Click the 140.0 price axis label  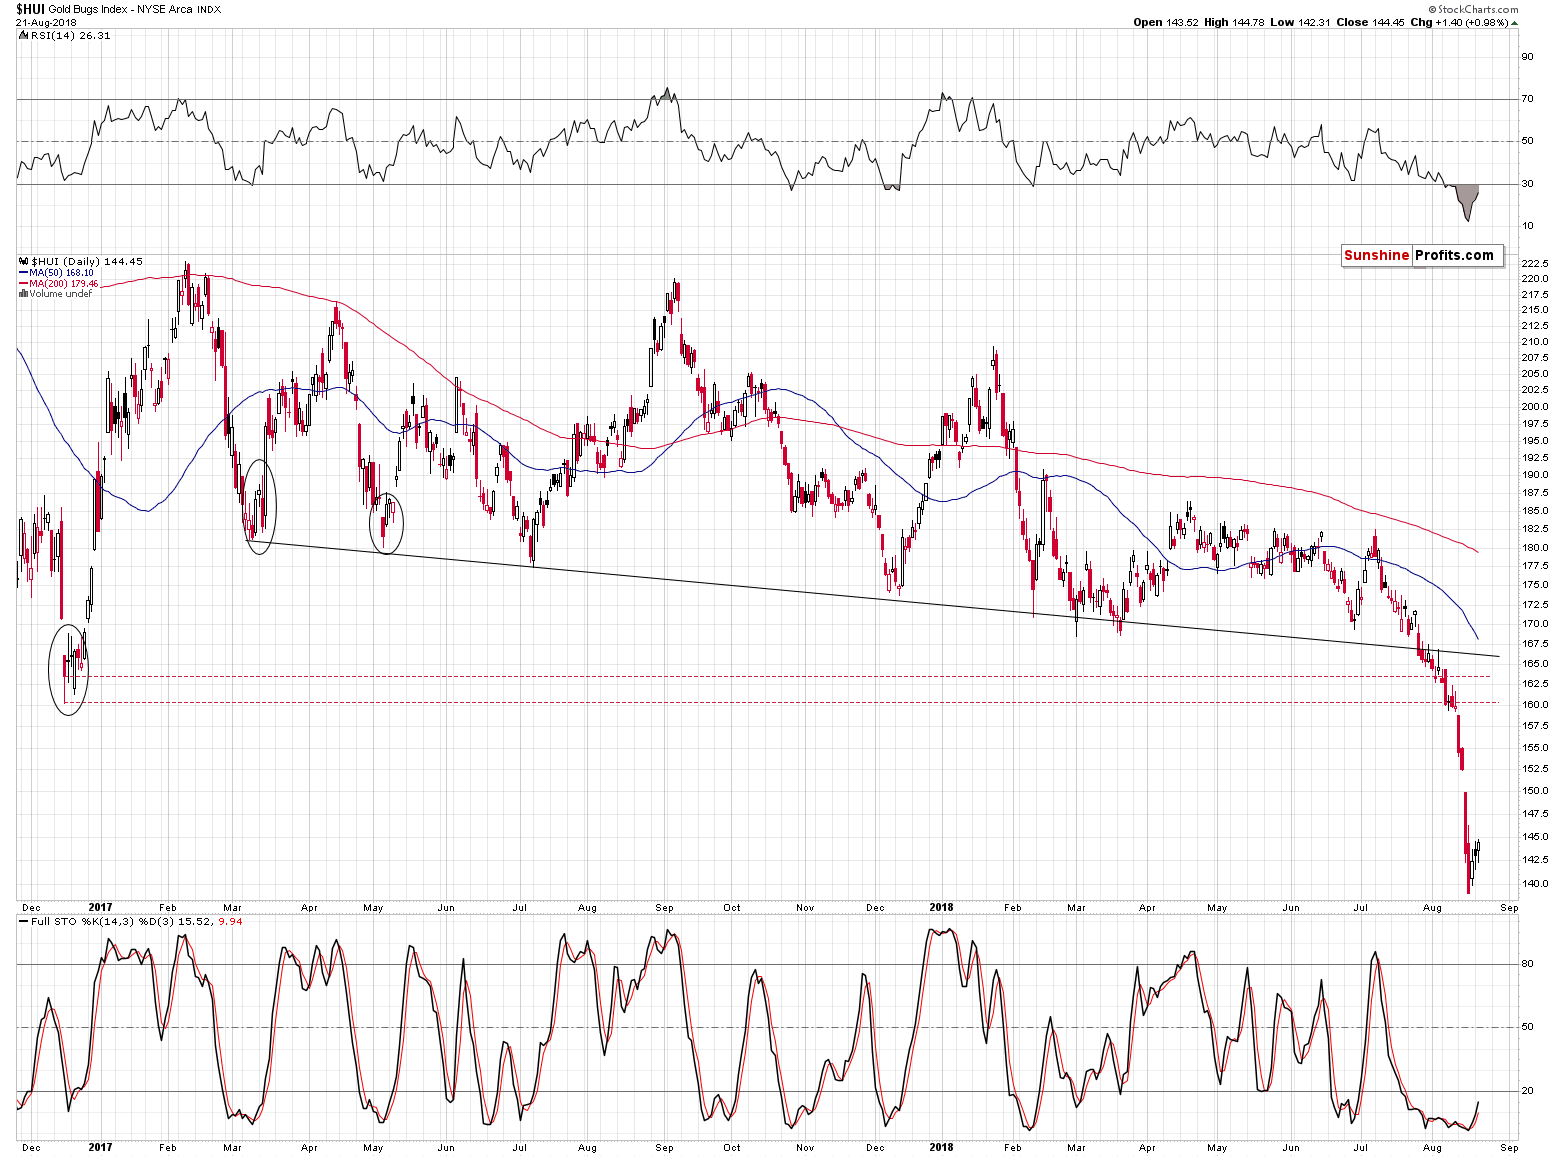1535,884
